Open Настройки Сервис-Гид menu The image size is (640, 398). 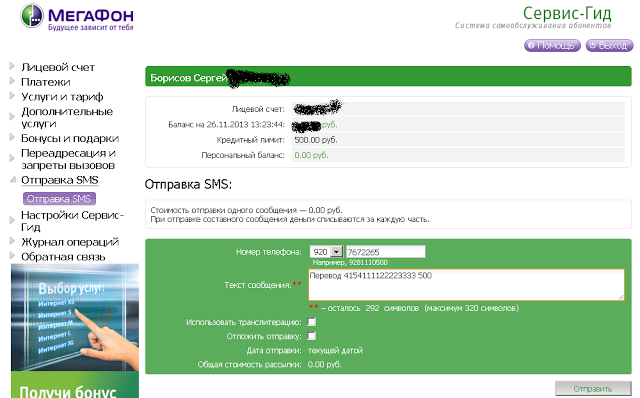72,221
